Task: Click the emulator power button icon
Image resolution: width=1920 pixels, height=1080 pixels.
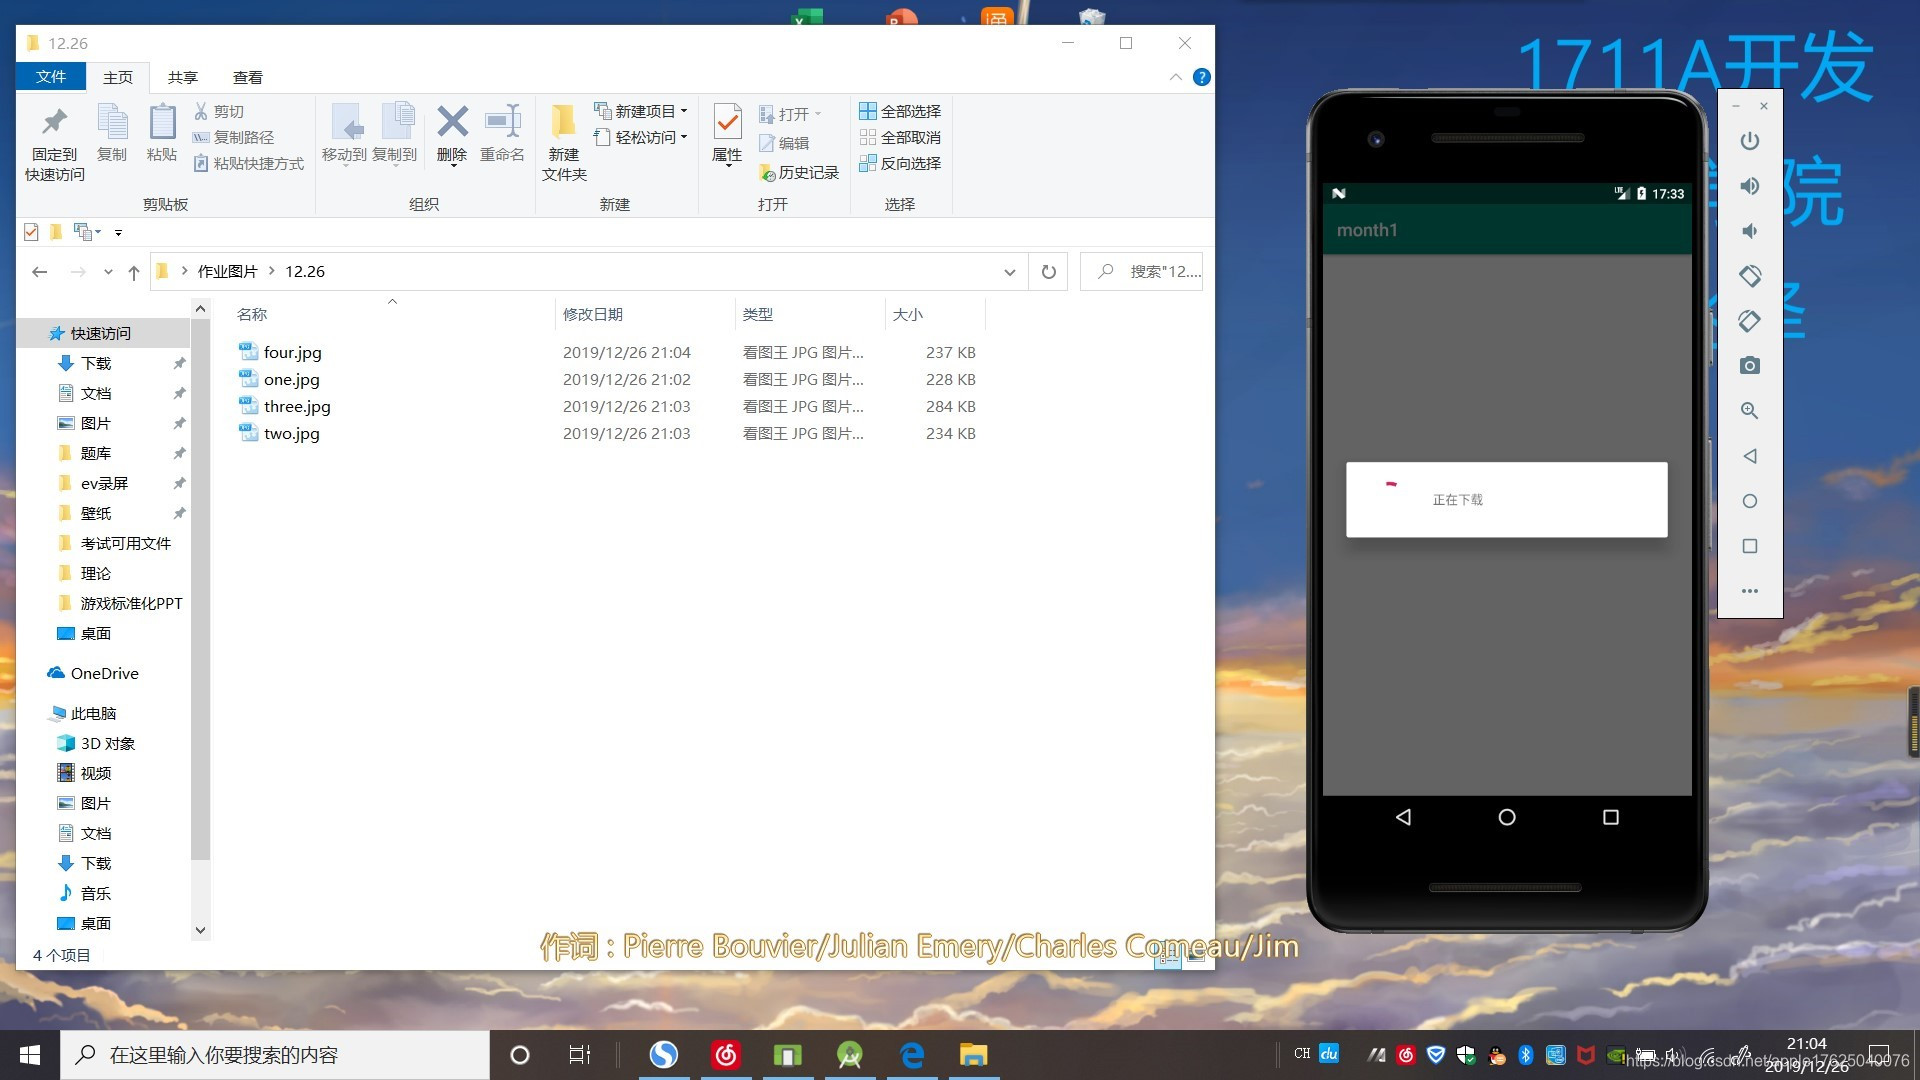Action: pyautogui.click(x=1749, y=141)
